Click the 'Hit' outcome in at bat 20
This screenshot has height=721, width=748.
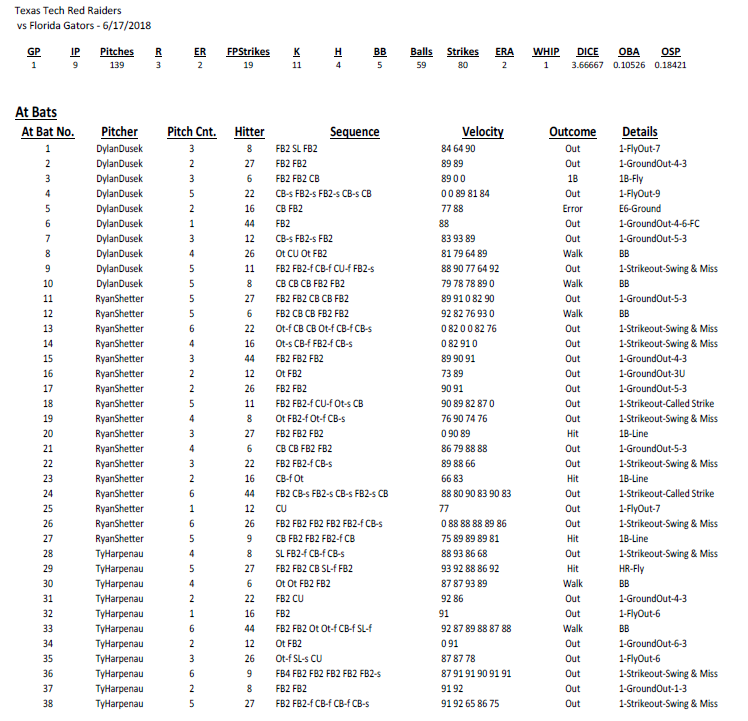(x=572, y=434)
